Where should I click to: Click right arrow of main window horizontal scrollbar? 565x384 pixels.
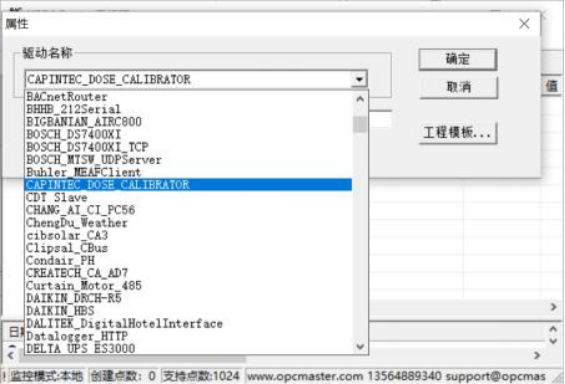pos(553,307)
